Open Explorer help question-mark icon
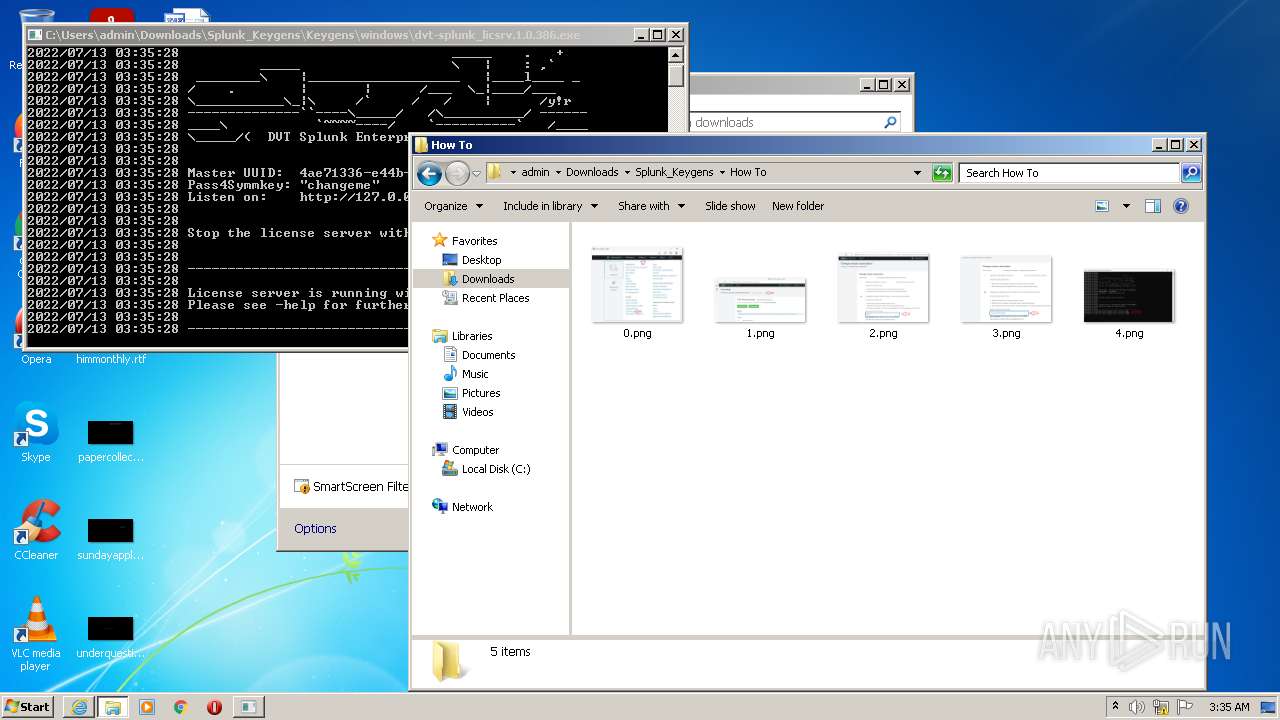Screen dimensions: 1280x720 1180,206
